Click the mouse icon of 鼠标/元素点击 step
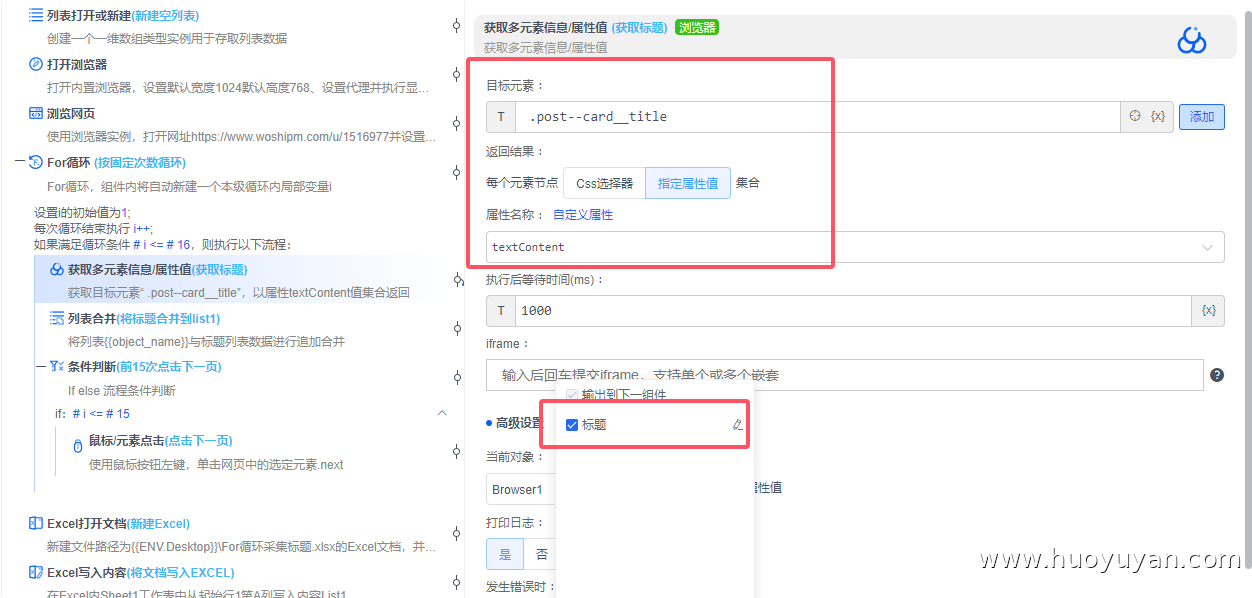The height and width of the screenshot is (598, 1252). pyautogui.click(x=78, y=446)
